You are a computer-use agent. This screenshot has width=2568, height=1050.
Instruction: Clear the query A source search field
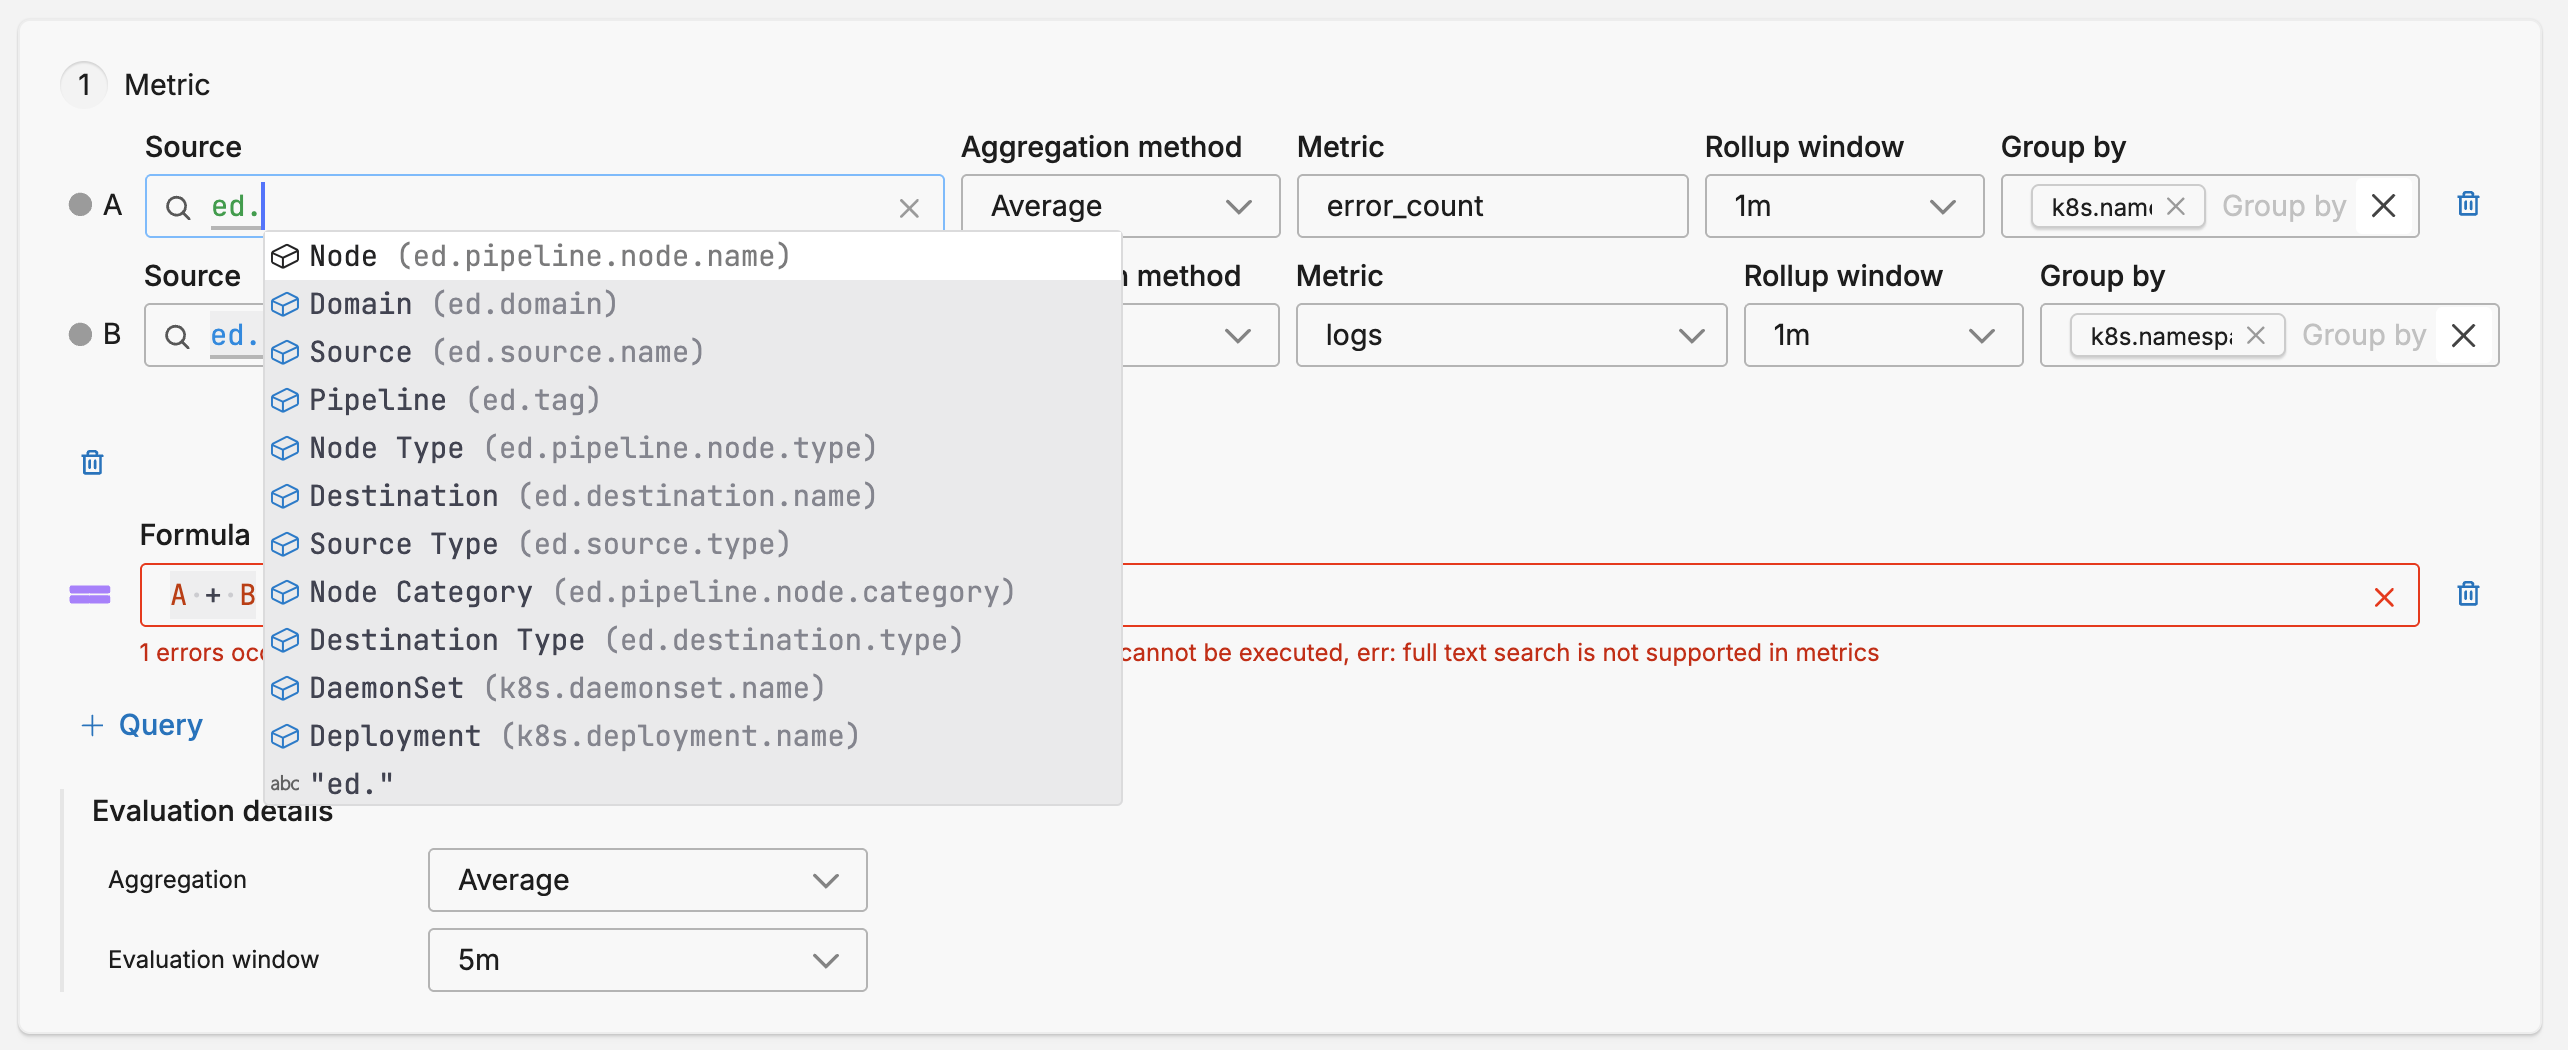pyautogui.click(x=908, y=208)
